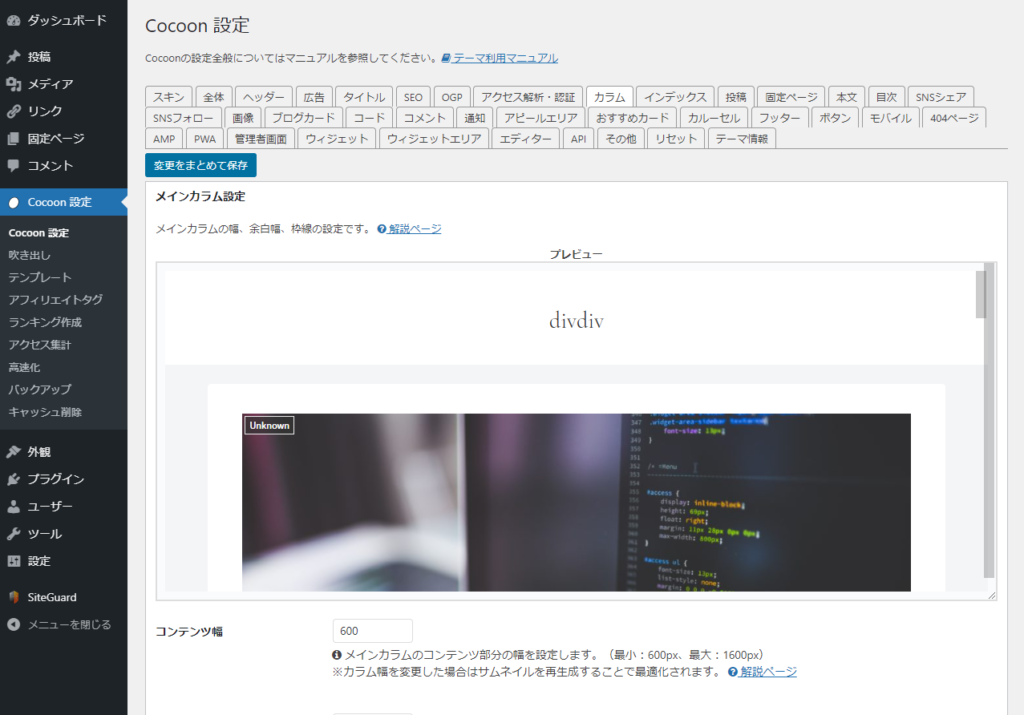Click the コンテンツ幅 input field
Screen dimensions: 1024x715
[372, 631]
